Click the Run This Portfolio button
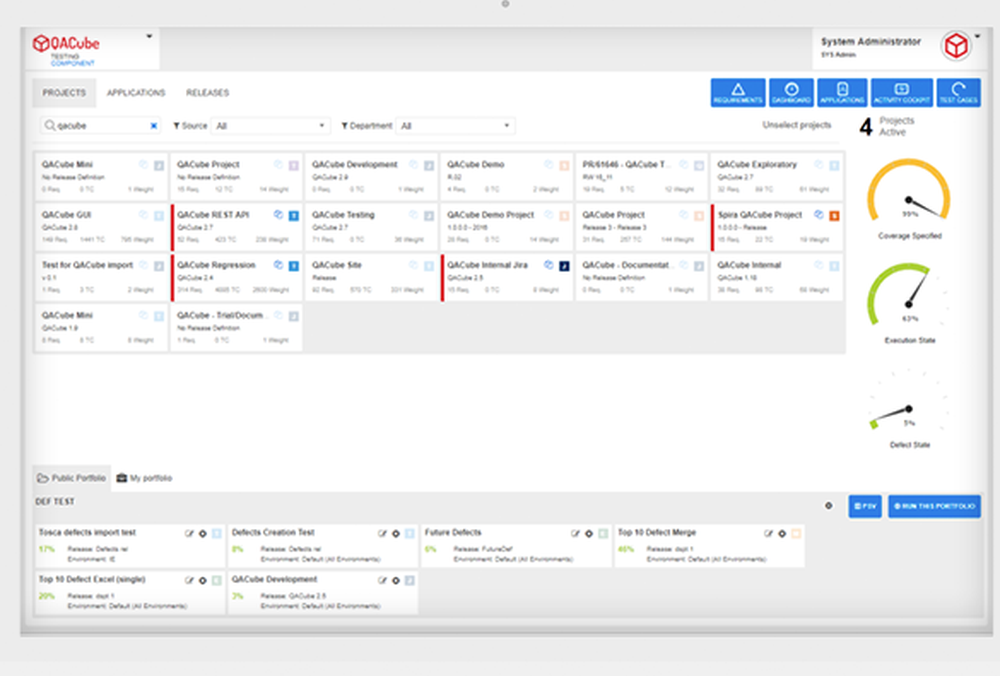 [x=934, y=506]
